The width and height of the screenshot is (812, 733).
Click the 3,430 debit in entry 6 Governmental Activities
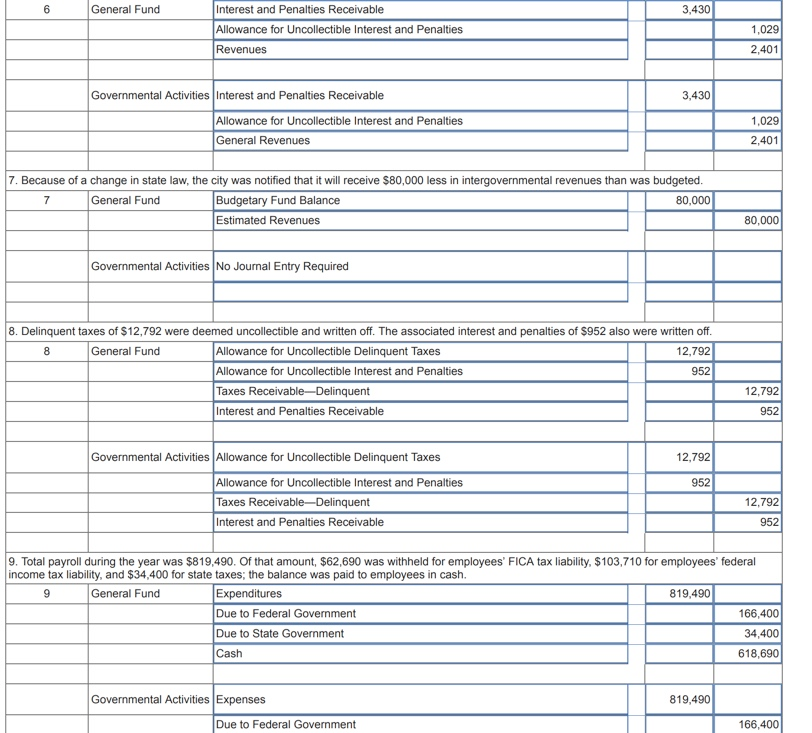coord(679,95)
